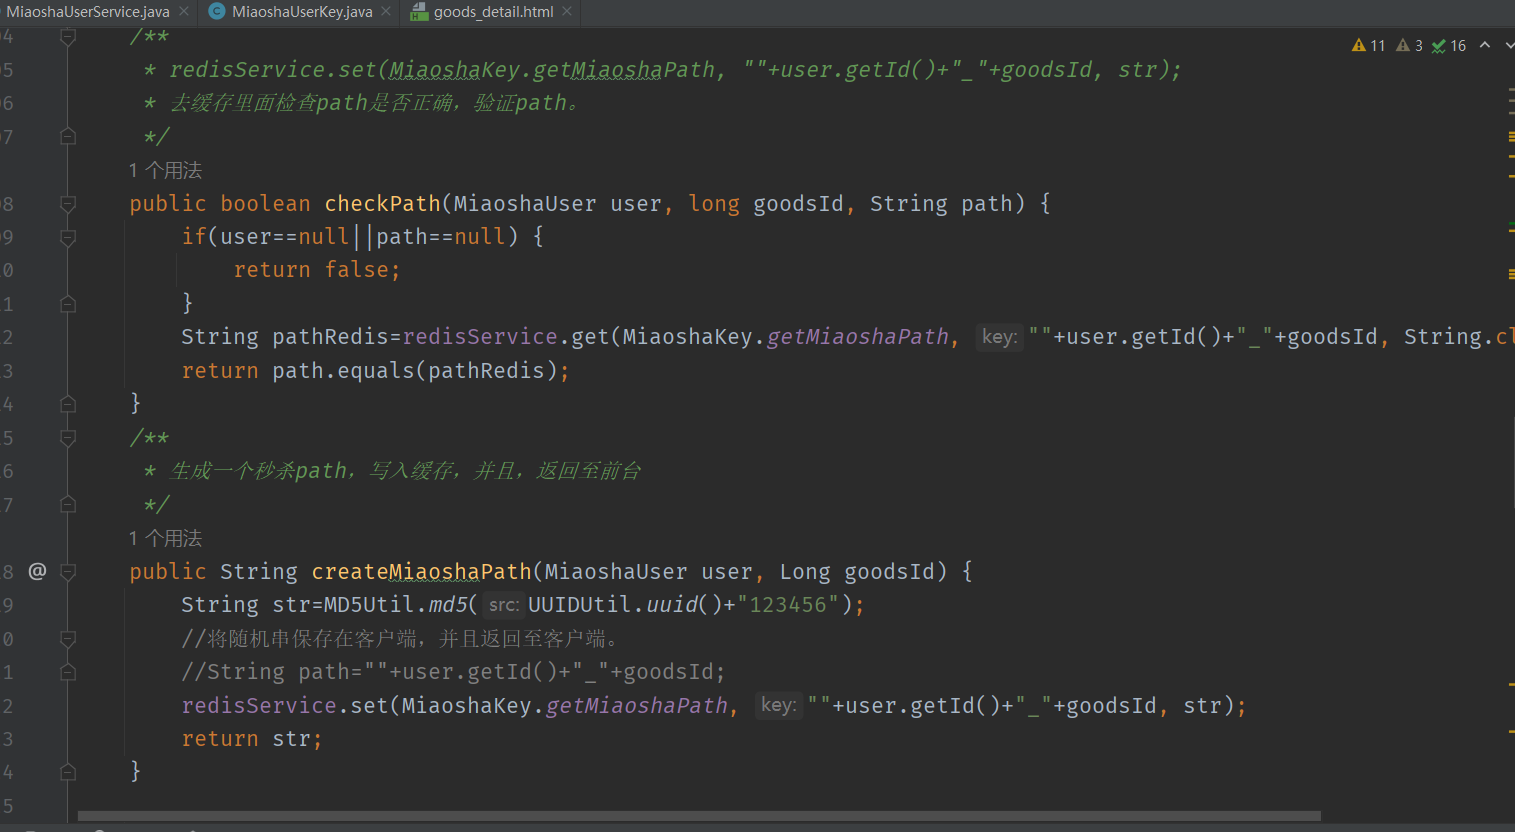Collapse the Javadoc above createMiaoshaPath via its opening fold marker
The width and height of the screenshot is (1515, 832).
pyautogui.click(x=68, y=438)
